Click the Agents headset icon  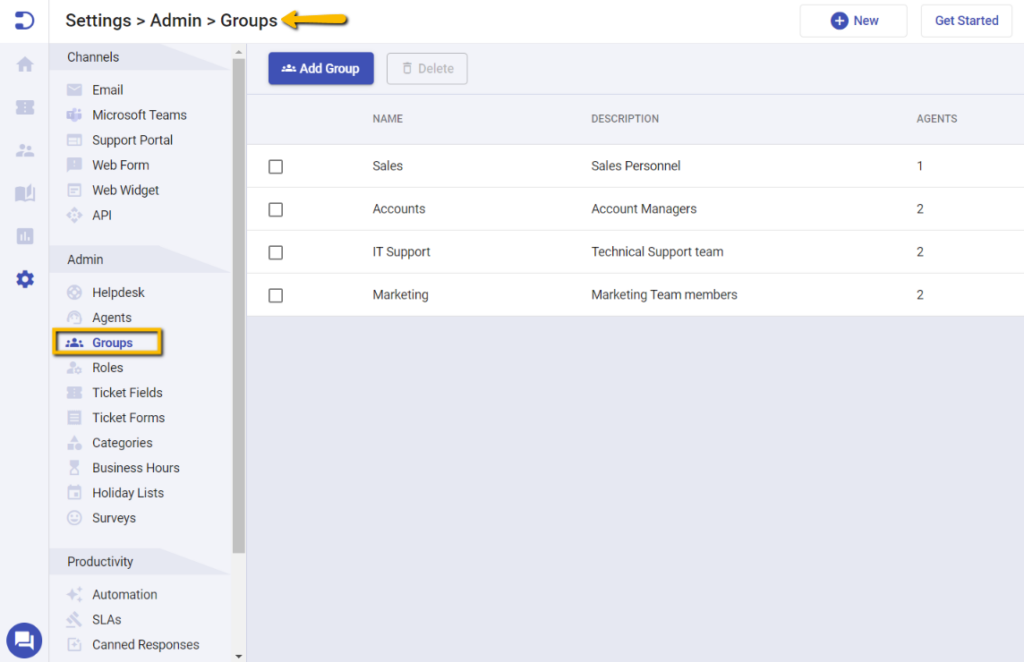[x=74, y=317]
